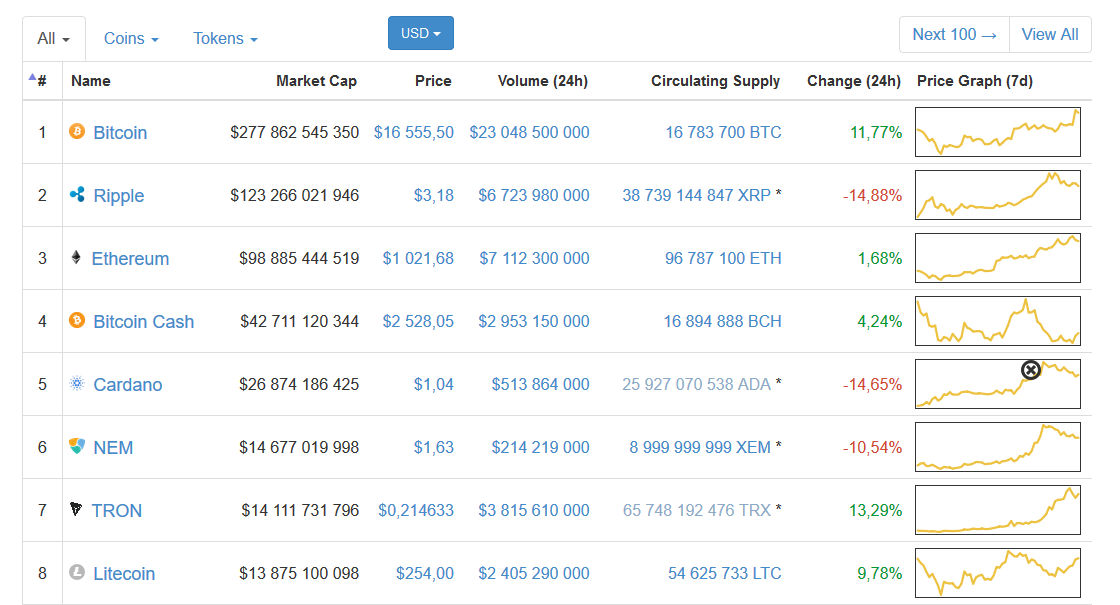Open the Bitcoin coin page link
Viewport: 1120px width, 605px height.
120,133
